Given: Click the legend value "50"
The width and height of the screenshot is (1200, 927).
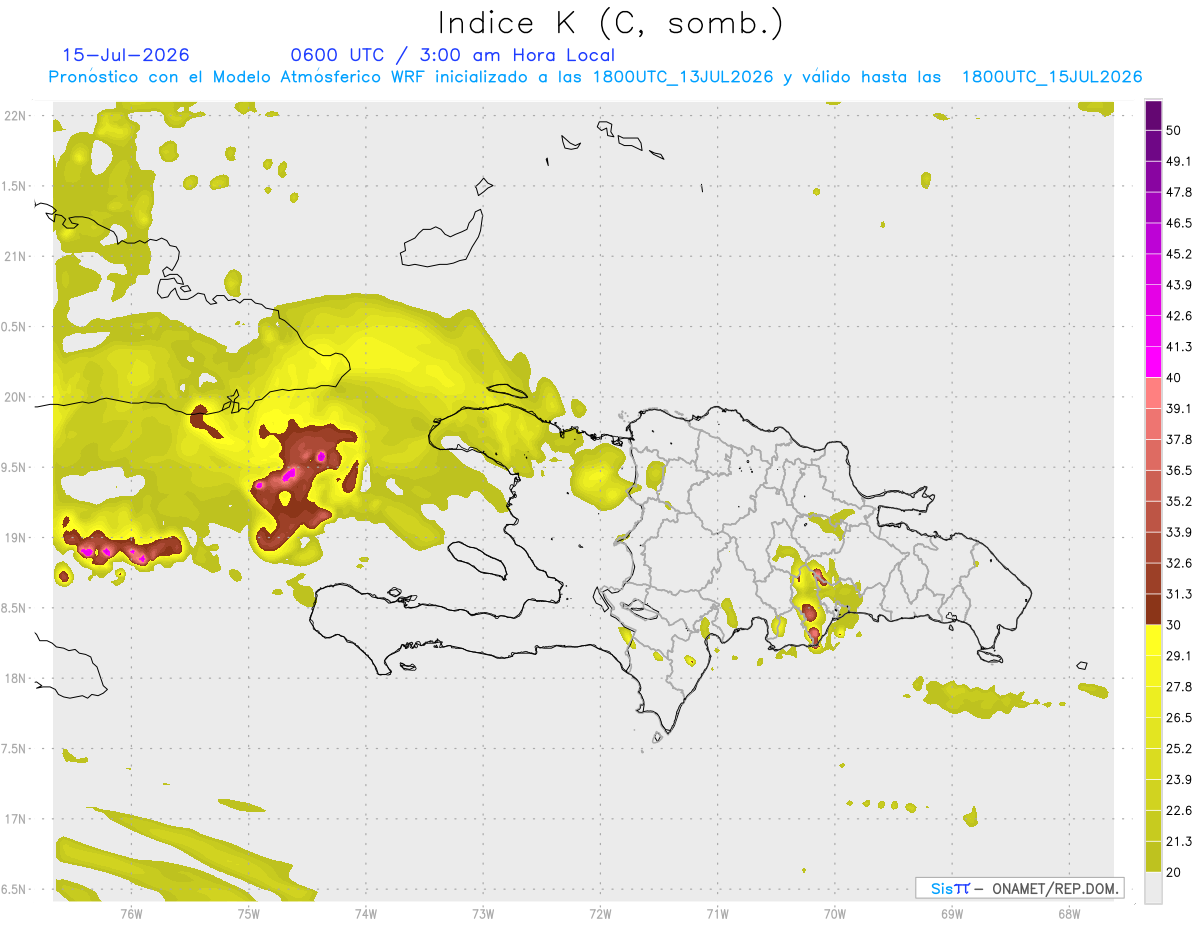Looking at the screenshot, I should click(1174, 130).
